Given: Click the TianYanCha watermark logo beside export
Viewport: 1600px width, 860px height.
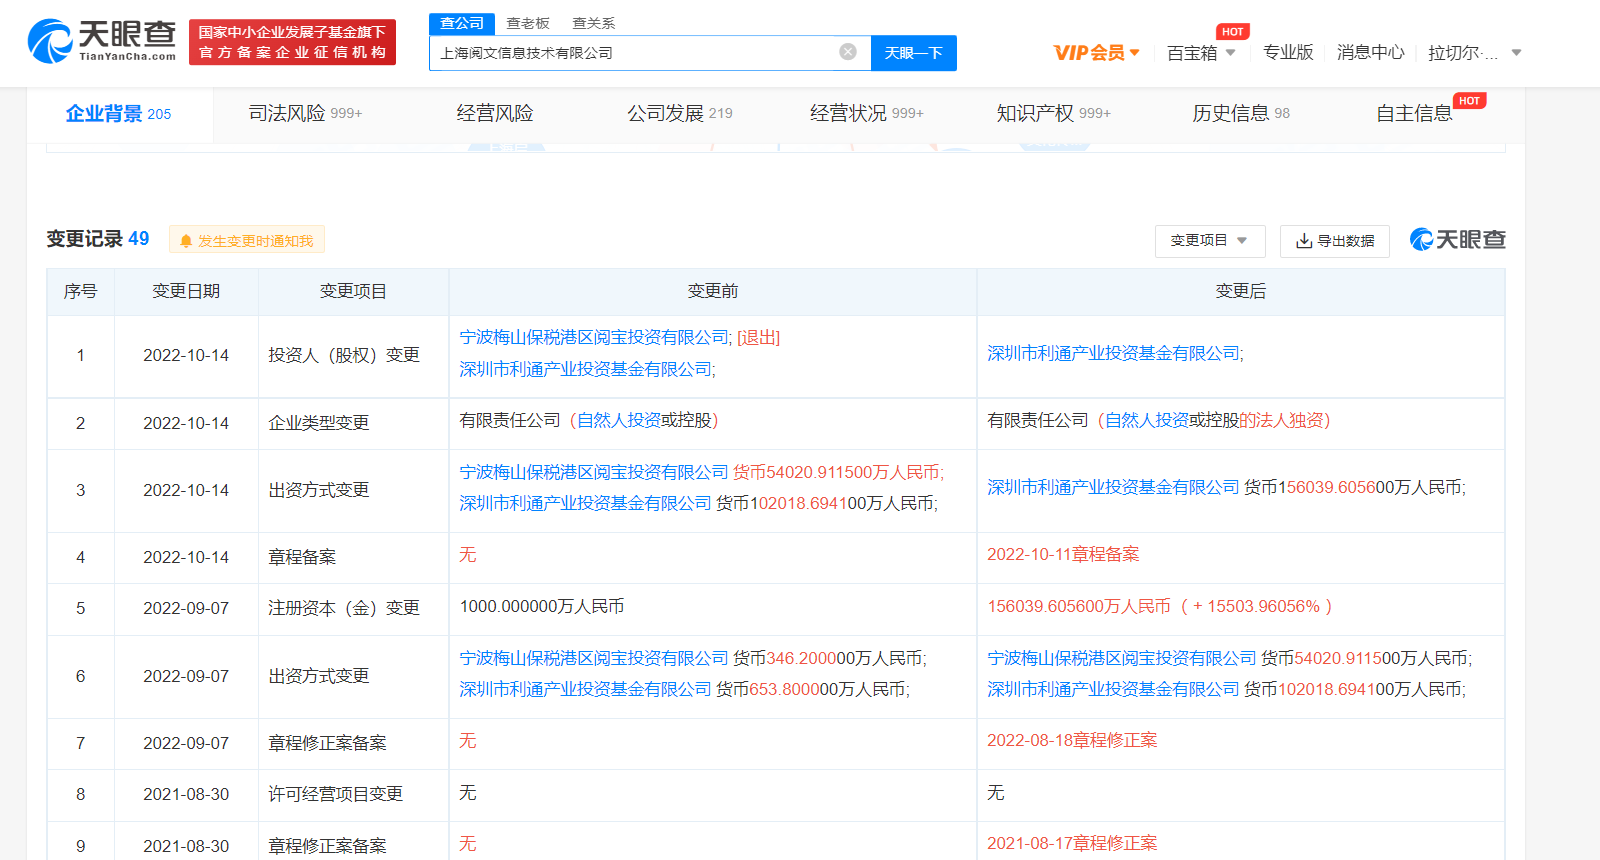Looking at the screenshot, I should (1457, 240).
